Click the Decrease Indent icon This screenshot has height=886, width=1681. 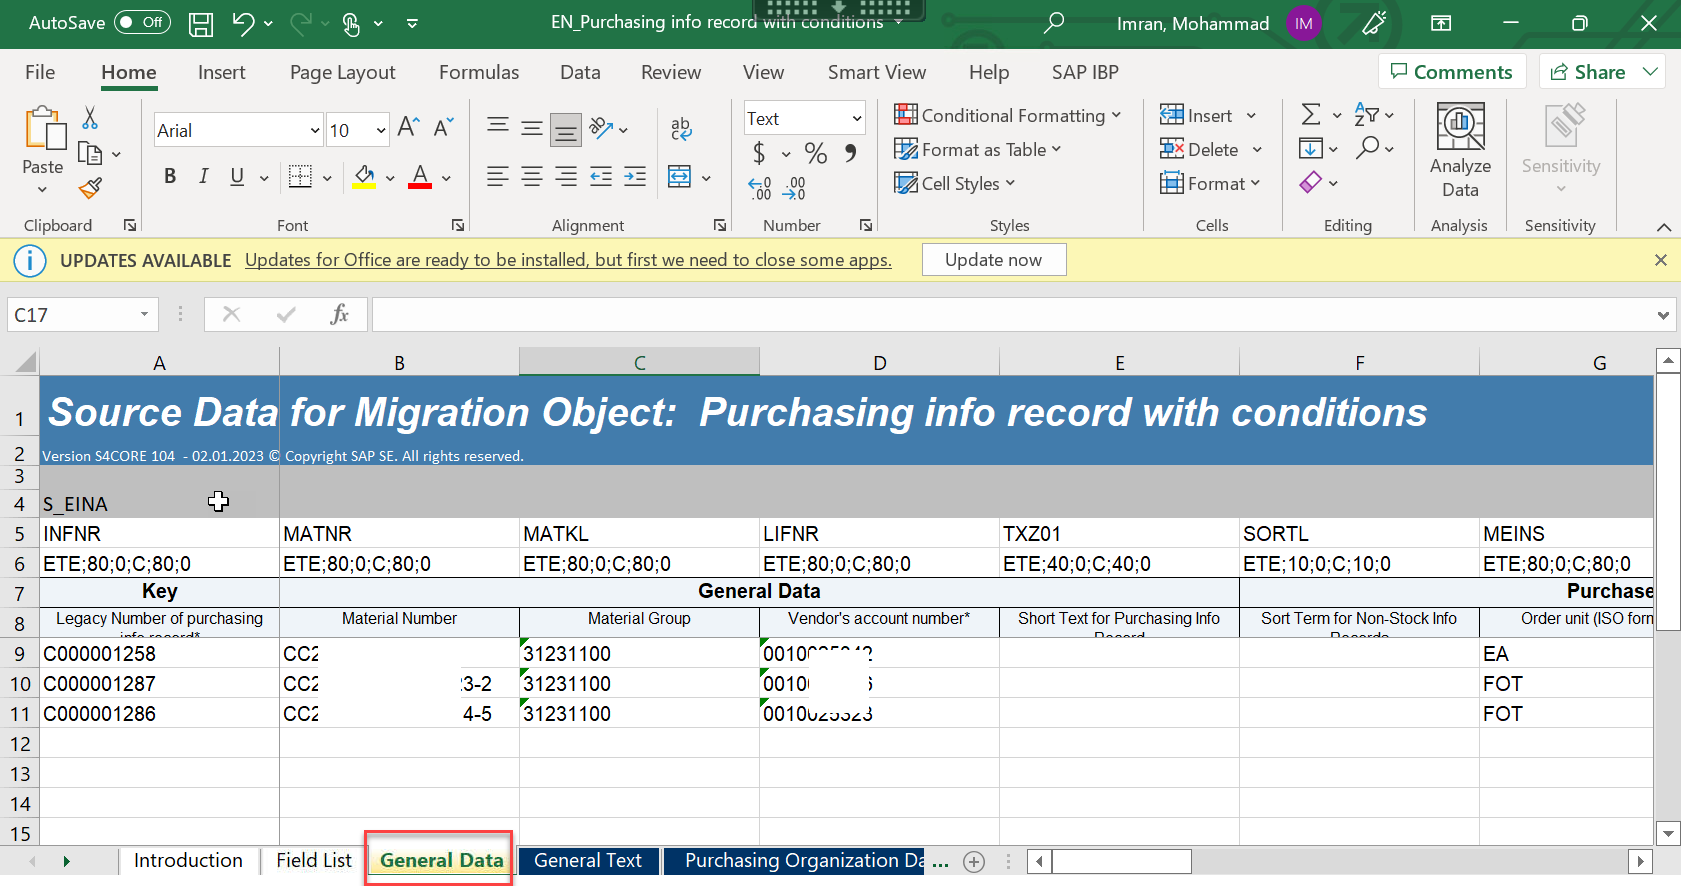(x=601, y=177)
